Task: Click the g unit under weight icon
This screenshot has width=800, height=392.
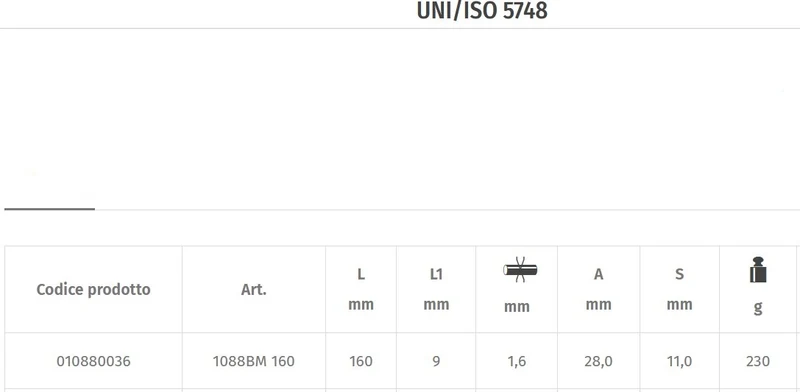Action: click(x=758, y=308)
